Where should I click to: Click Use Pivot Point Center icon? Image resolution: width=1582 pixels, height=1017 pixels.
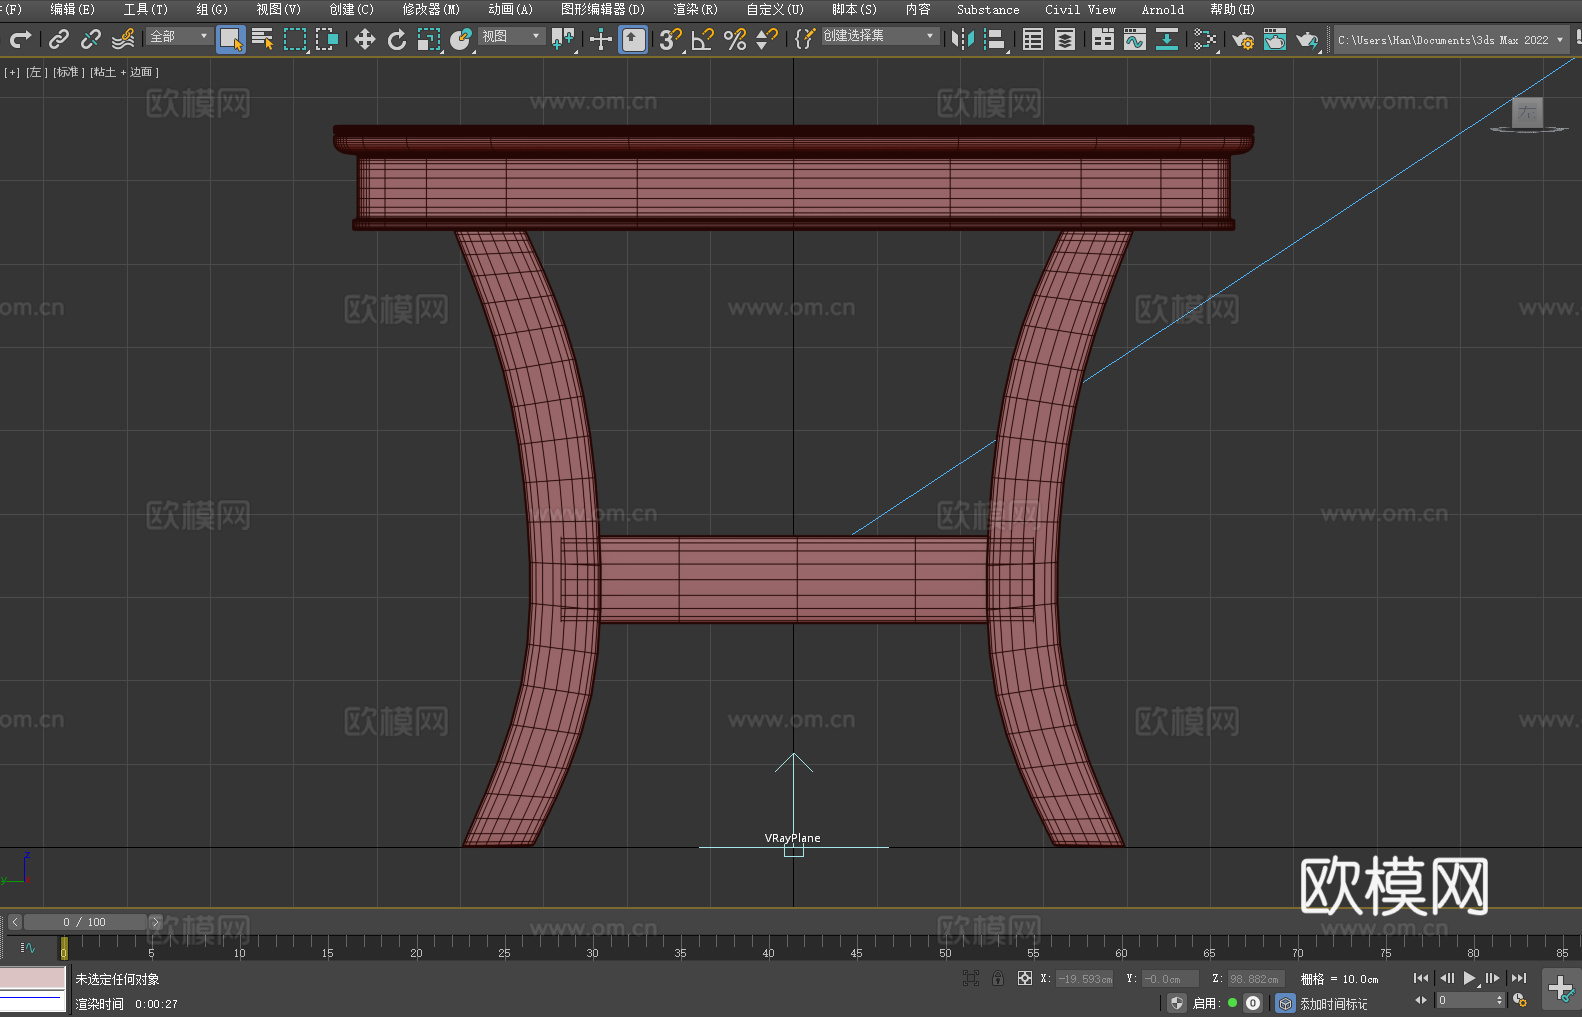click(x=563, y=39)
